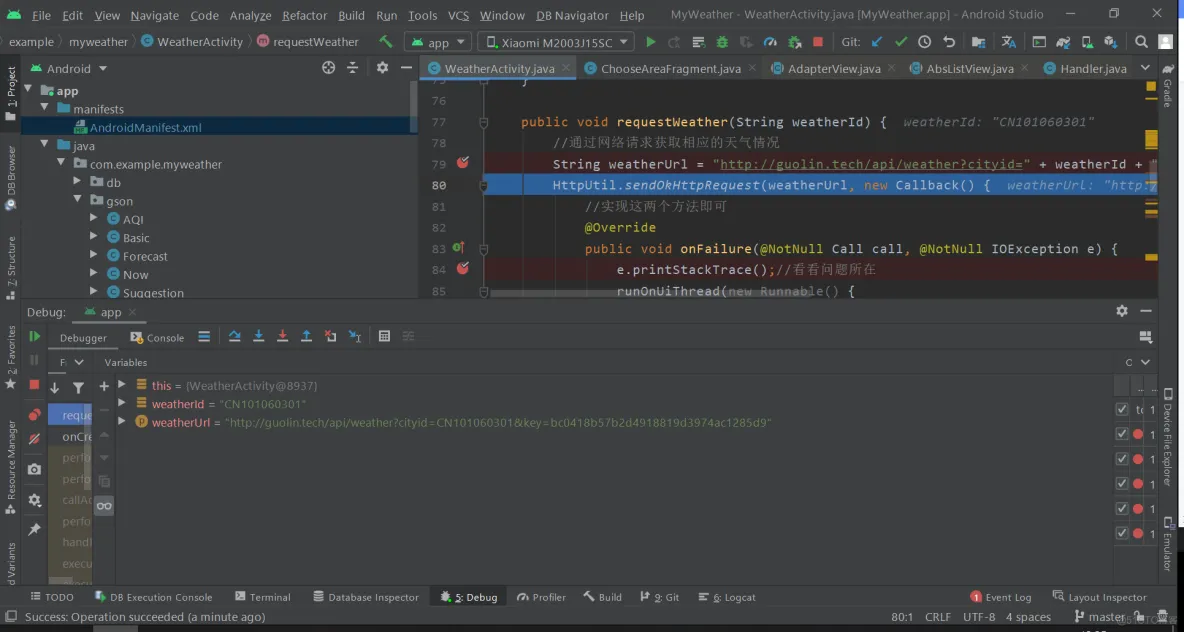Click the Step Over arrow

coord(234,336)
